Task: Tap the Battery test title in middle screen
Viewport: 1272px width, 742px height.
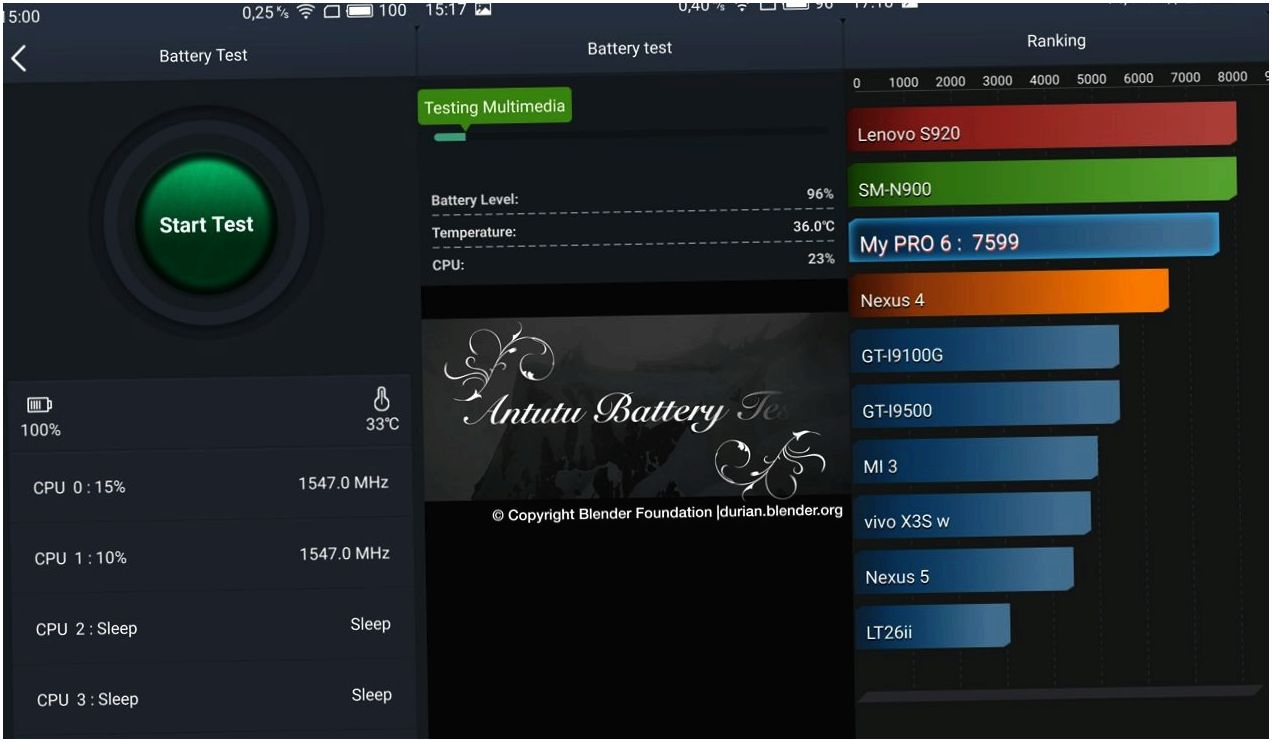Action: 629,48
